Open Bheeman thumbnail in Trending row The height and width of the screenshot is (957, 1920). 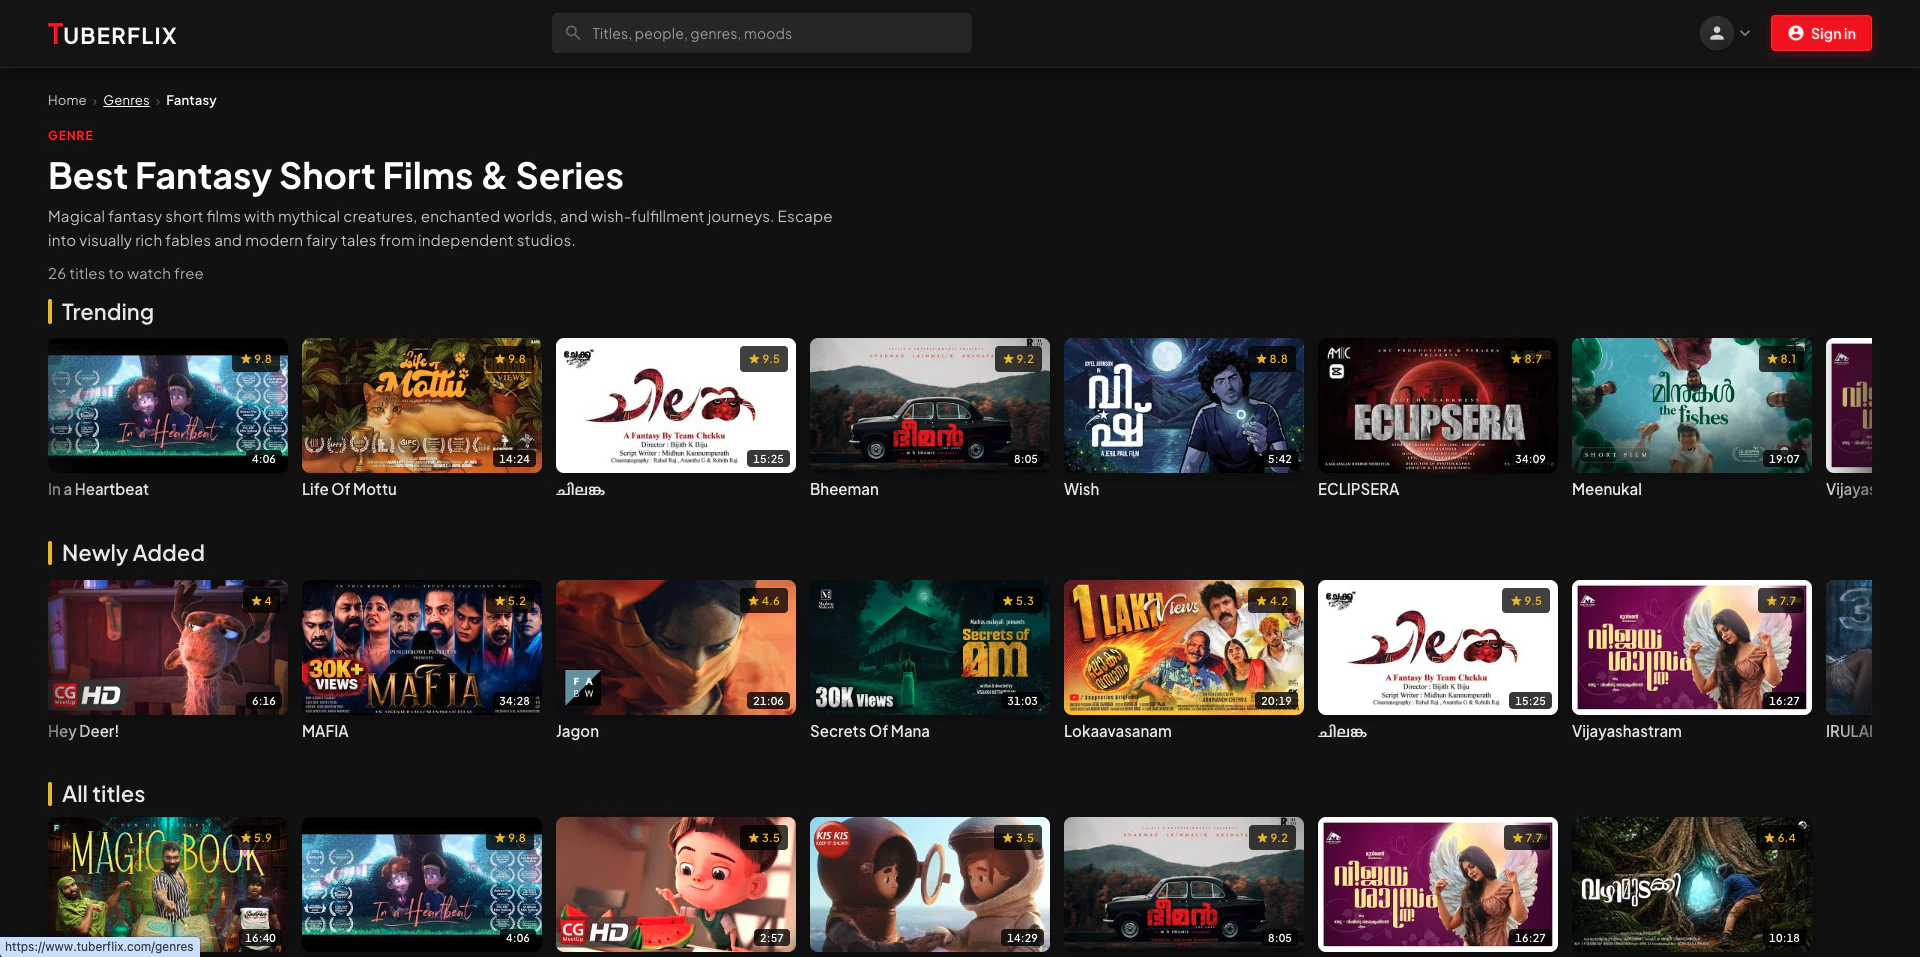click(x=930, y=405)
